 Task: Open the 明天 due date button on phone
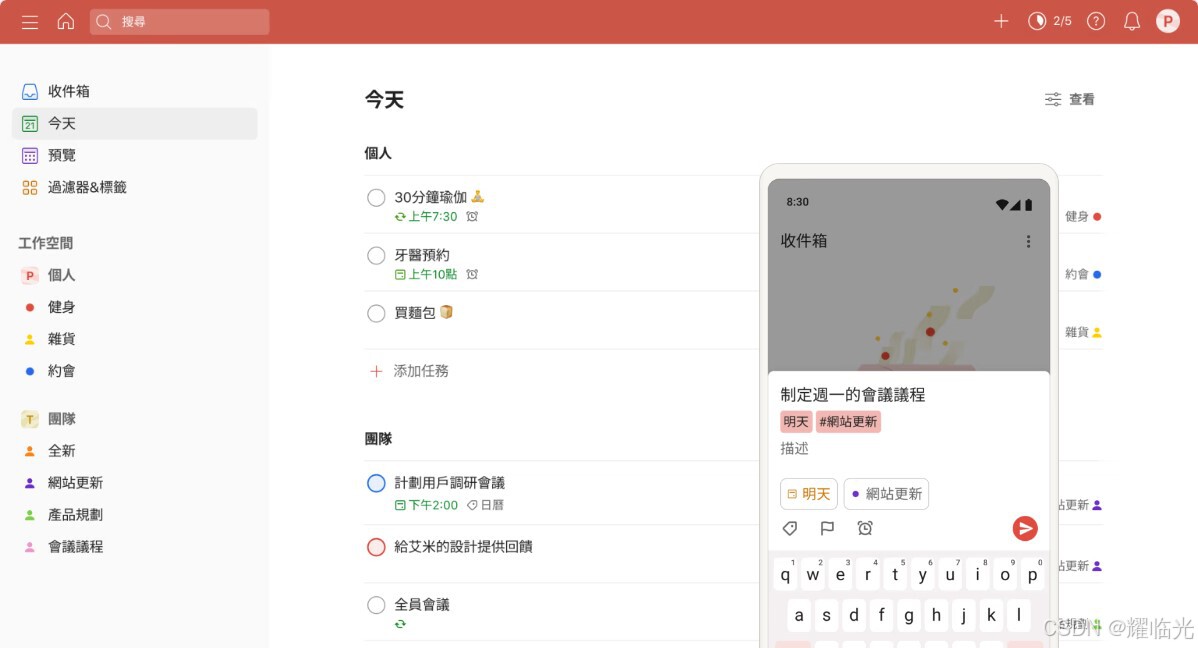(x=808, y=494)
